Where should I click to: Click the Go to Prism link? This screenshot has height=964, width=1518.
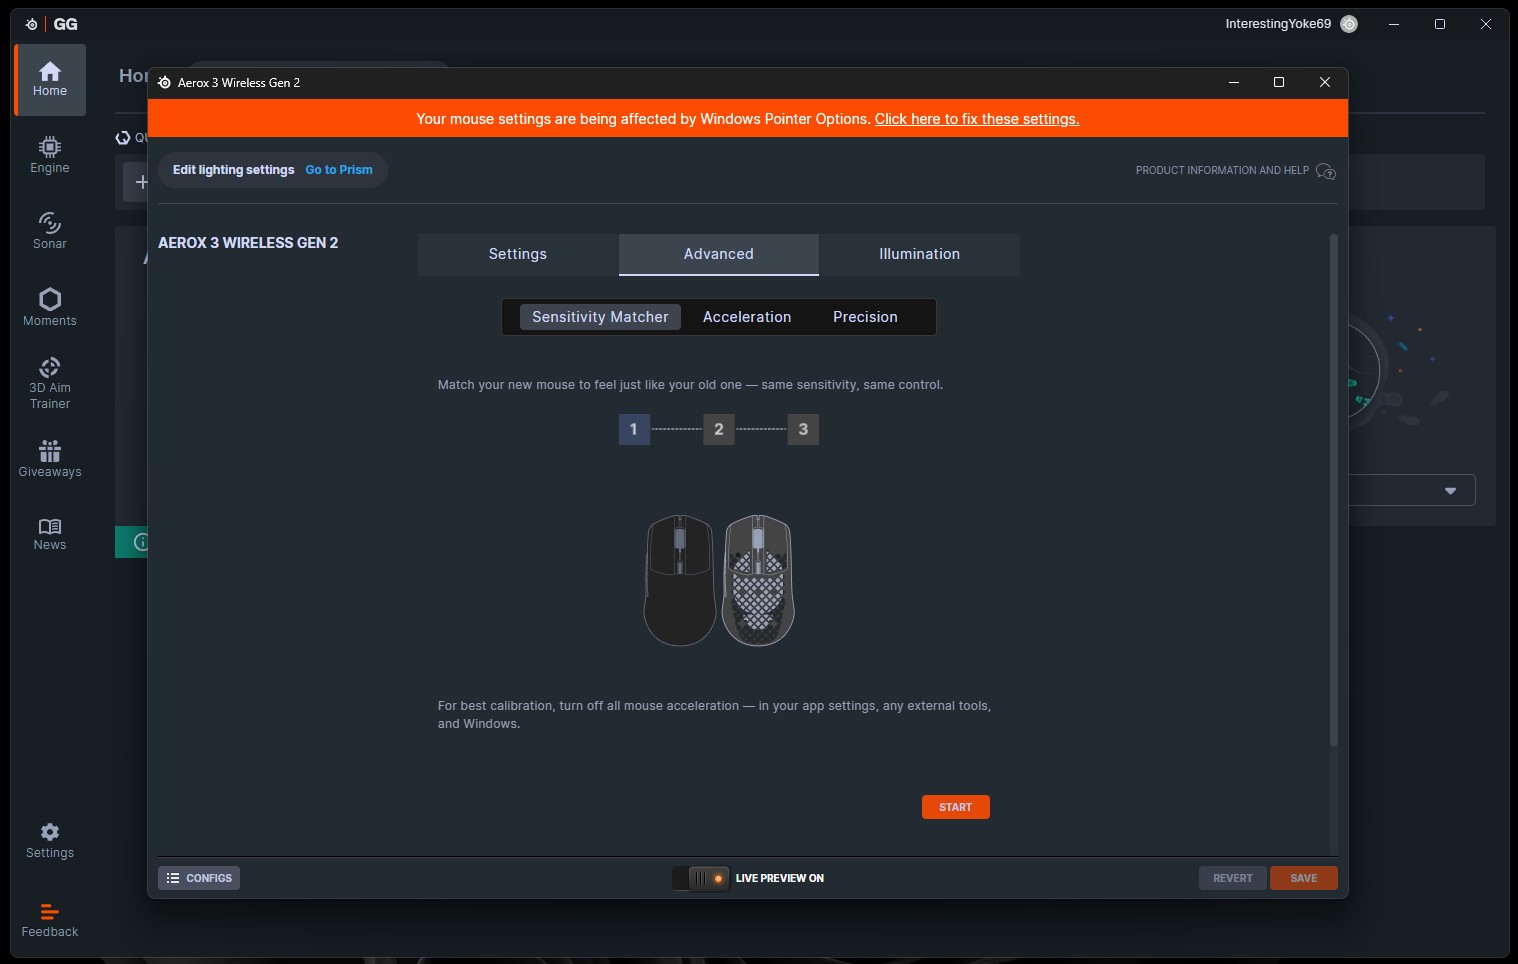339,170
